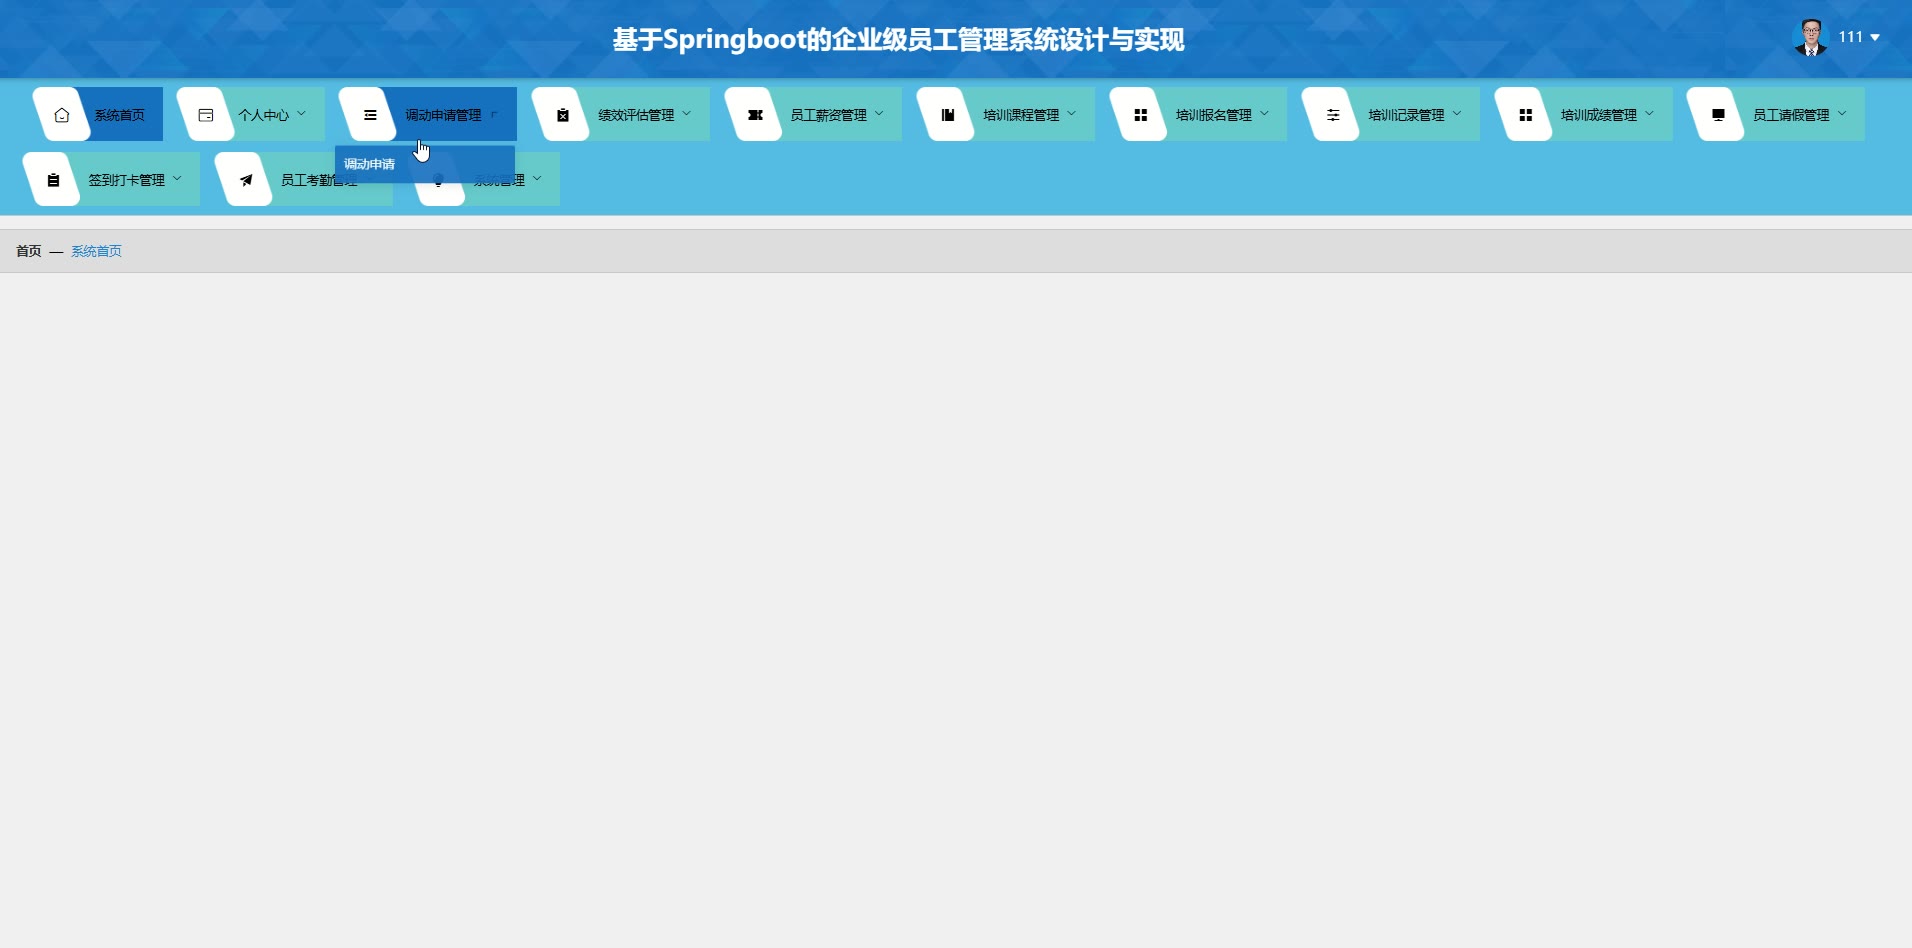Expand the 培训成绩管理 chevron
The height and width of the screenshot is (948, 1912).
pos(1649,114)
